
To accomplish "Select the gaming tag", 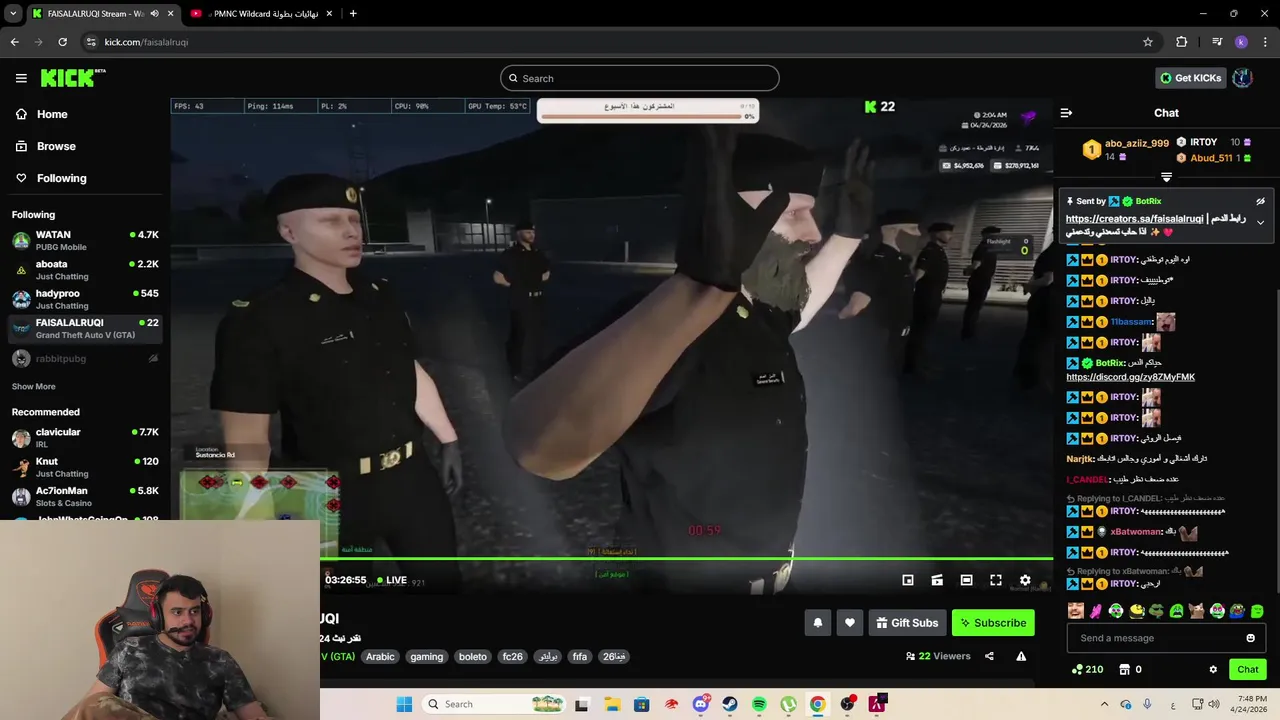I will click(426, 656).
